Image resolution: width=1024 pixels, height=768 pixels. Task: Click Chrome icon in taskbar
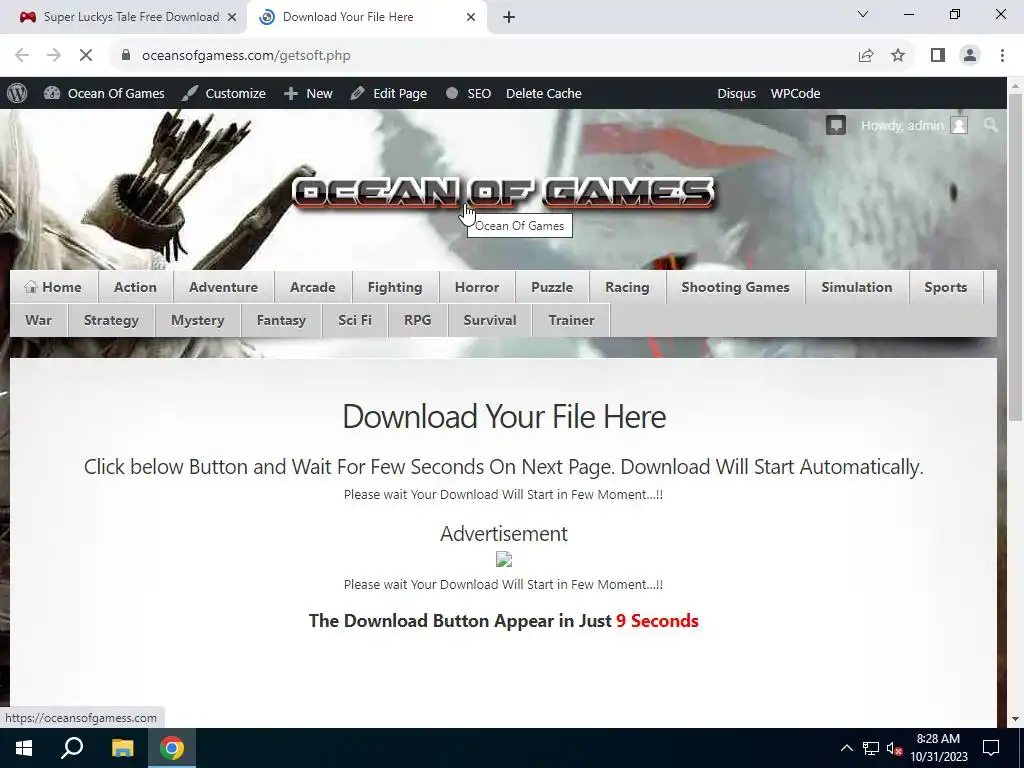click(x=172, y=748)
